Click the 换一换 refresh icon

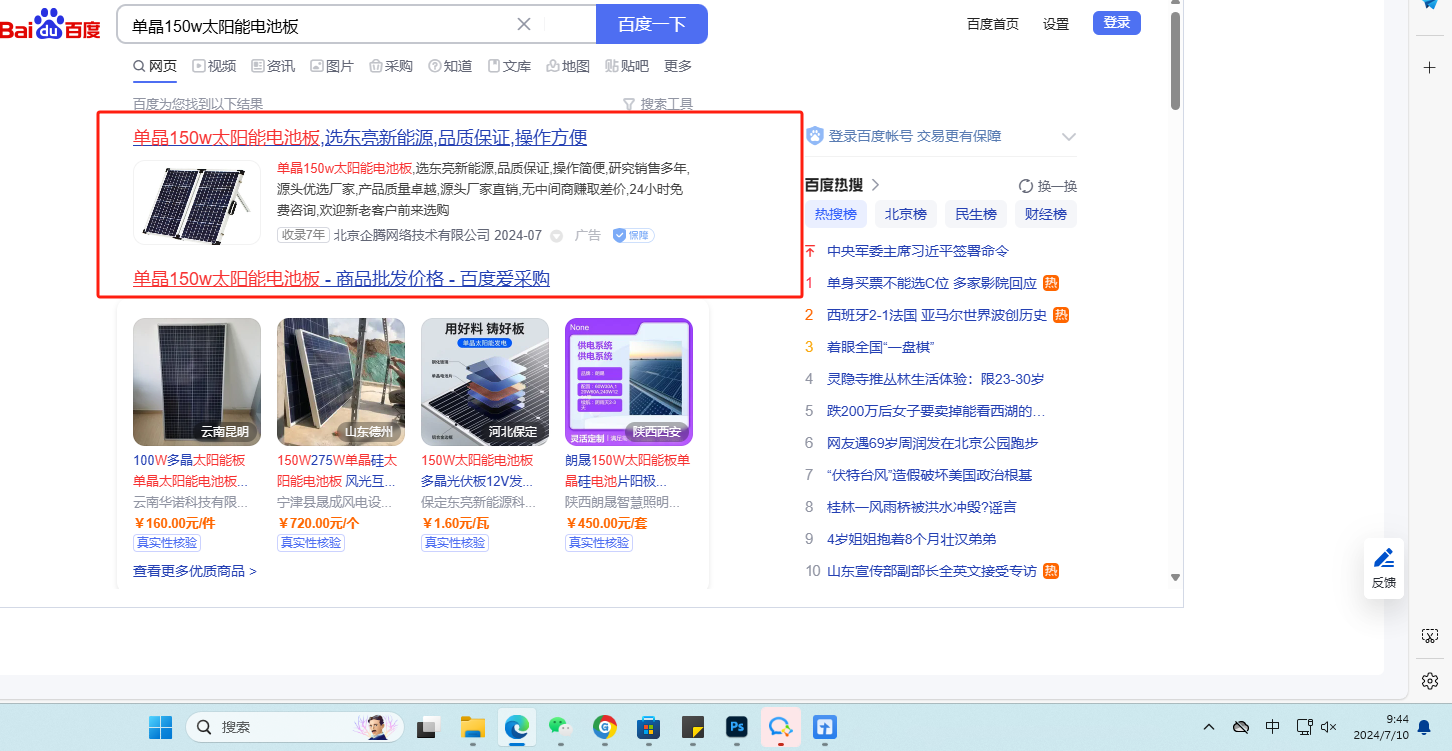pos(1025,186)
